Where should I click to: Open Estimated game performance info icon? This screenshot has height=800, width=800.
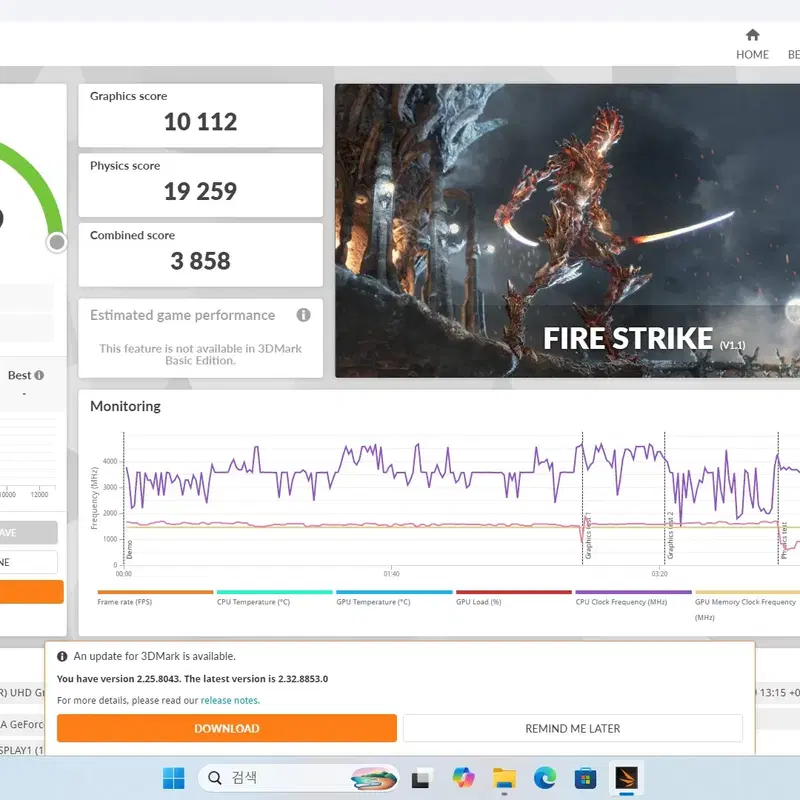click(x=304, y=315)
